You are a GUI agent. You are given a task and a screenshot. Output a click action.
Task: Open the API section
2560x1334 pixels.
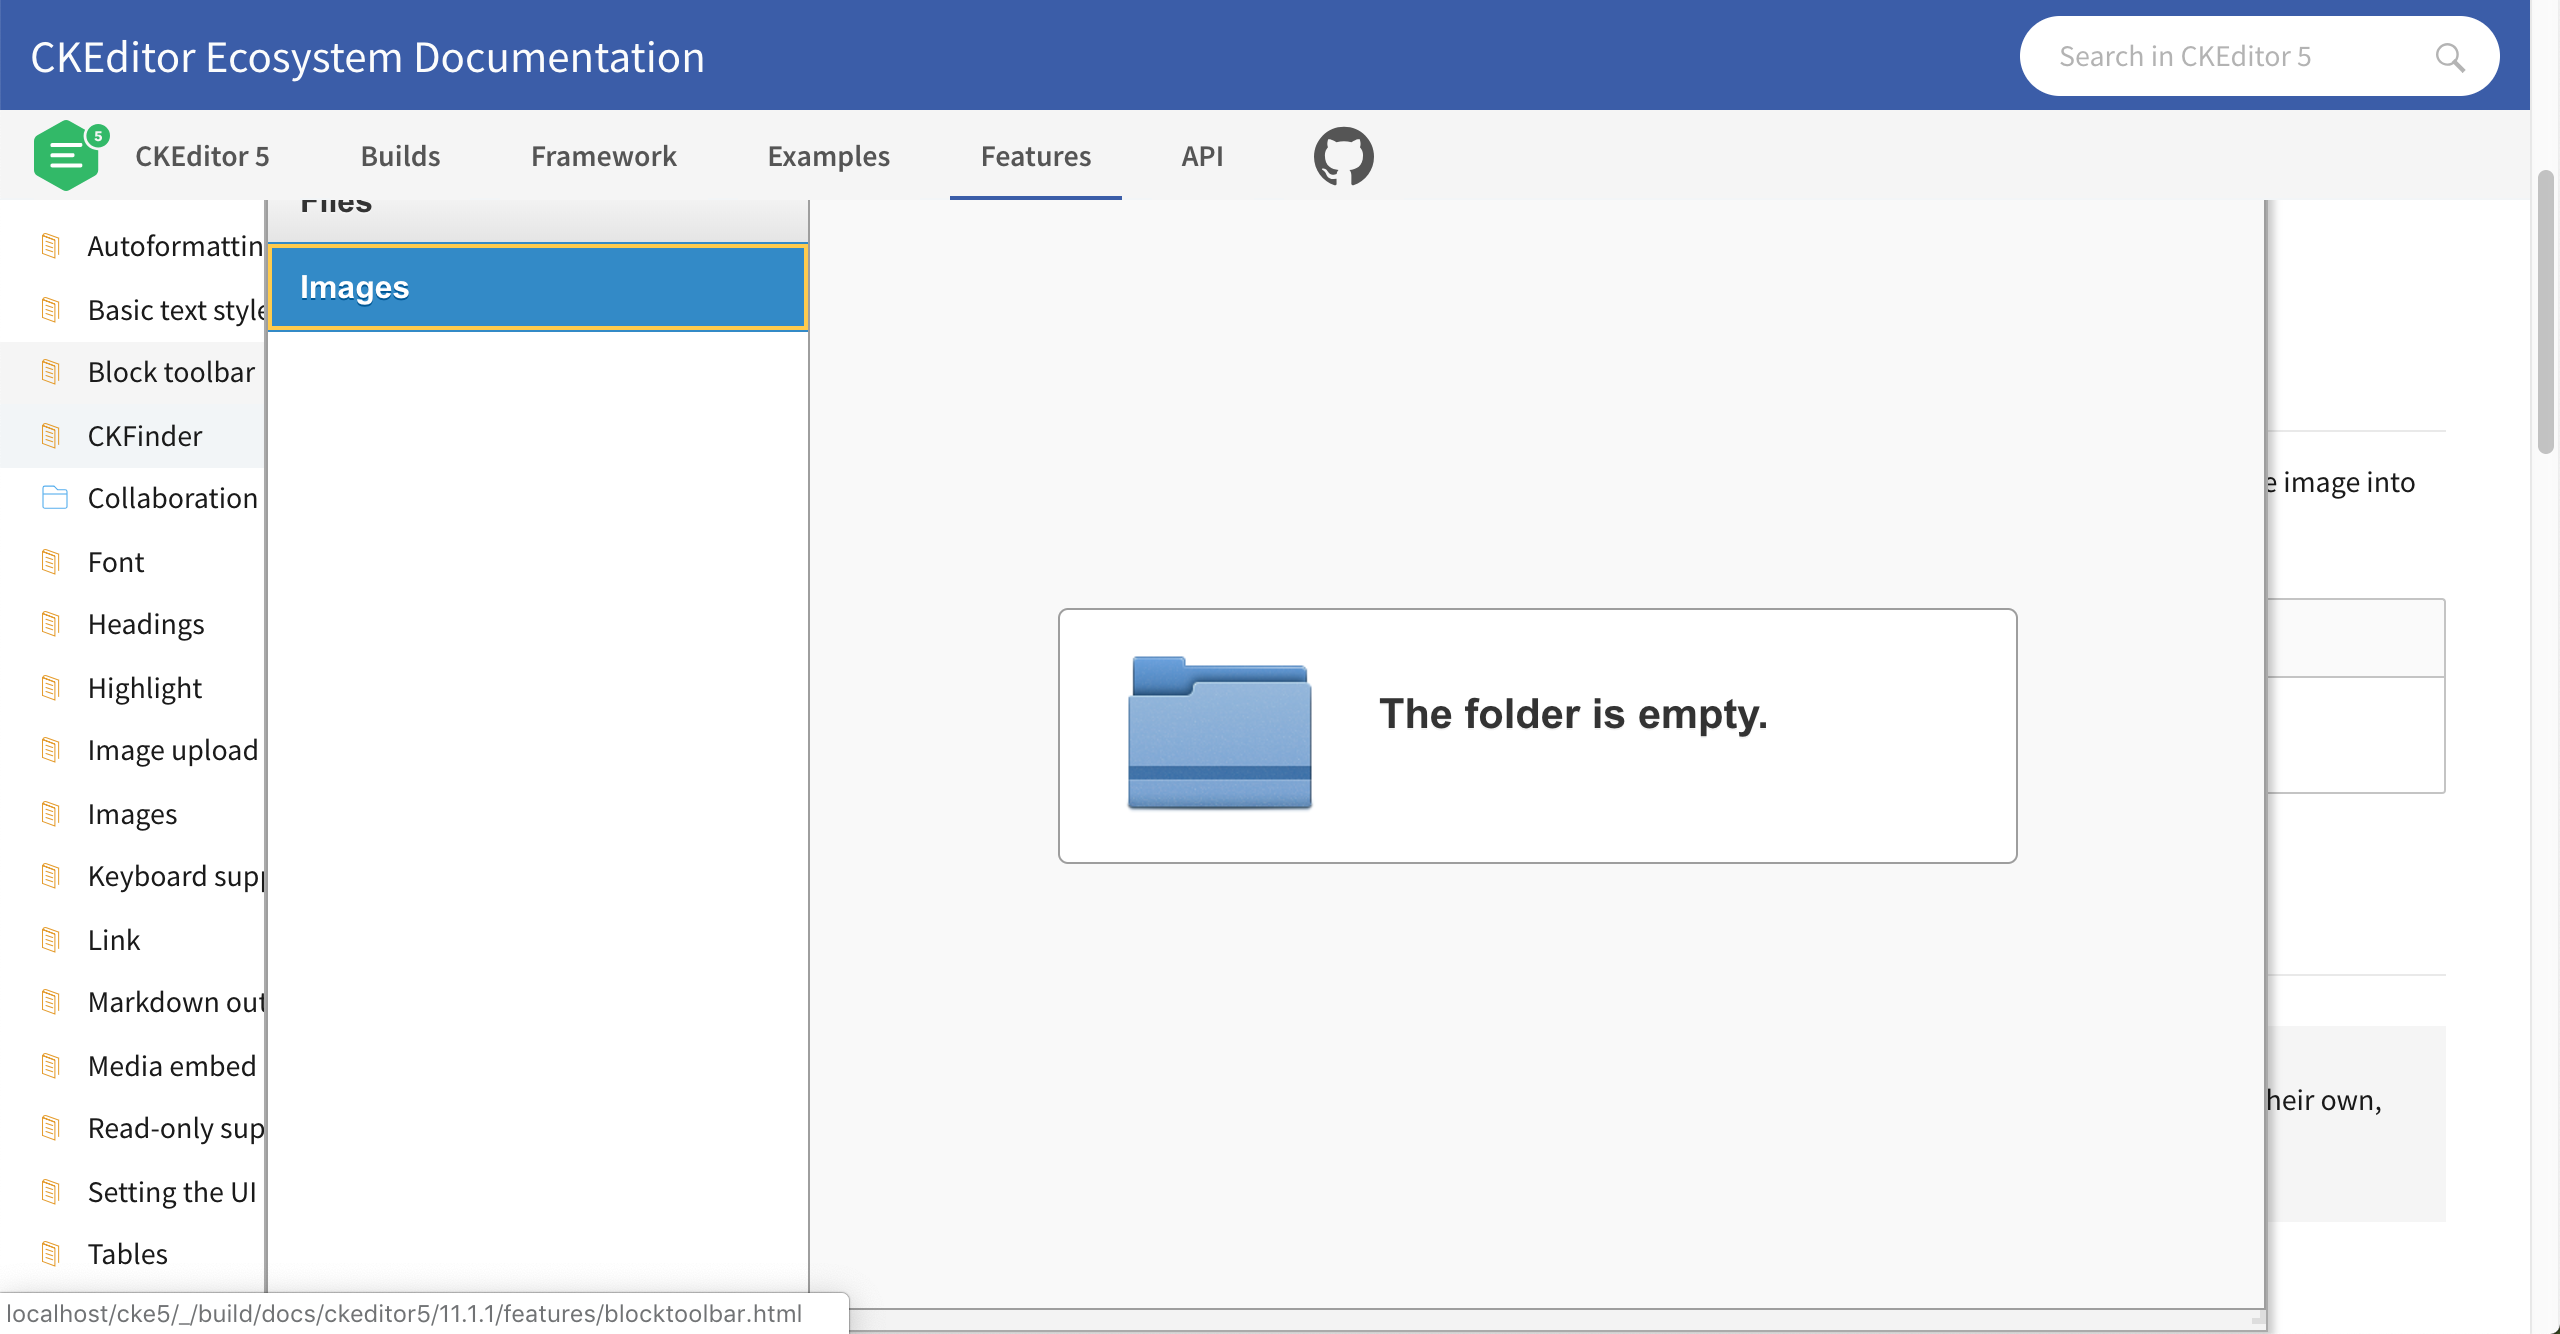pos(1202,156)
